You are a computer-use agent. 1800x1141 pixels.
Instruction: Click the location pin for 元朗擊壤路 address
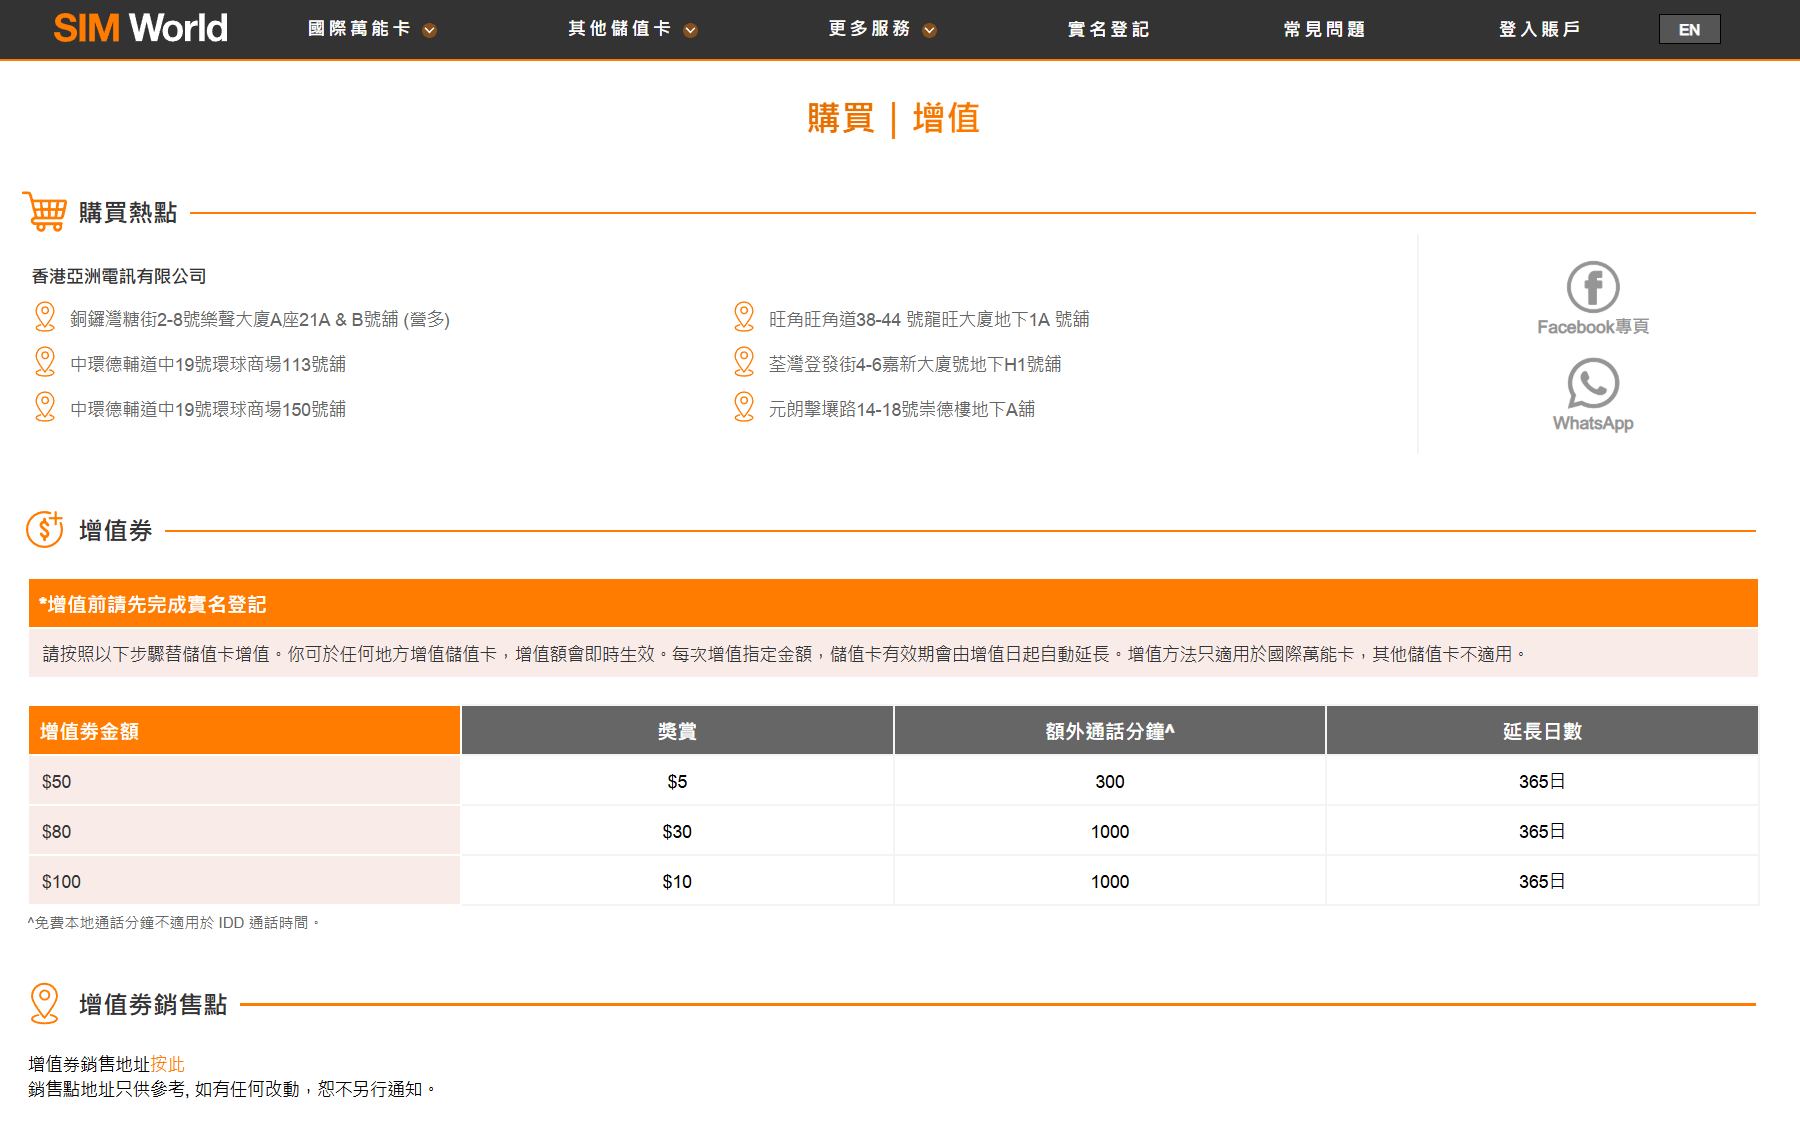click(744, 407)
